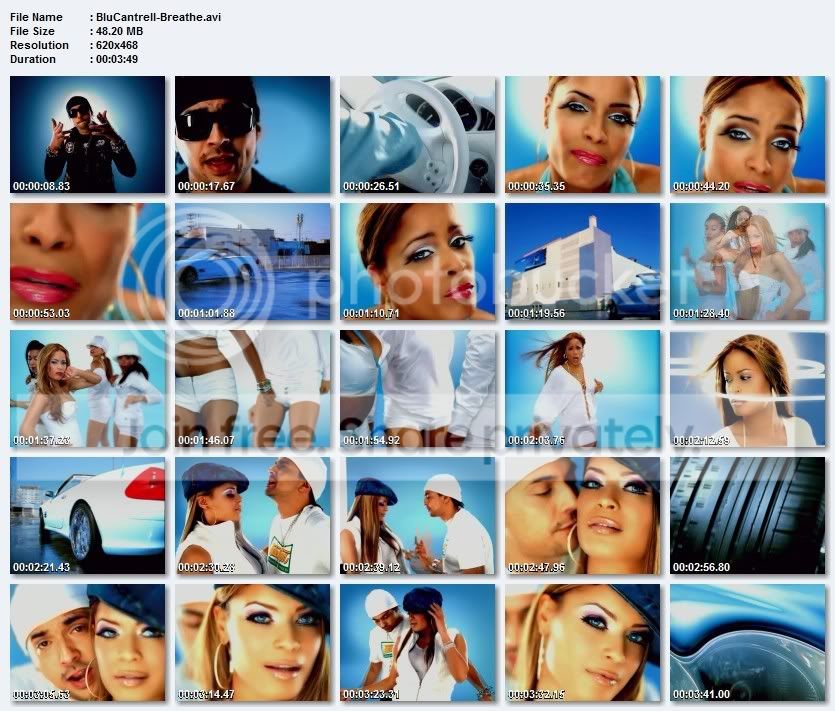Select the thumbnail timestamped 00:01:10.71
835x711 pixels.
[x=418, y=261]
